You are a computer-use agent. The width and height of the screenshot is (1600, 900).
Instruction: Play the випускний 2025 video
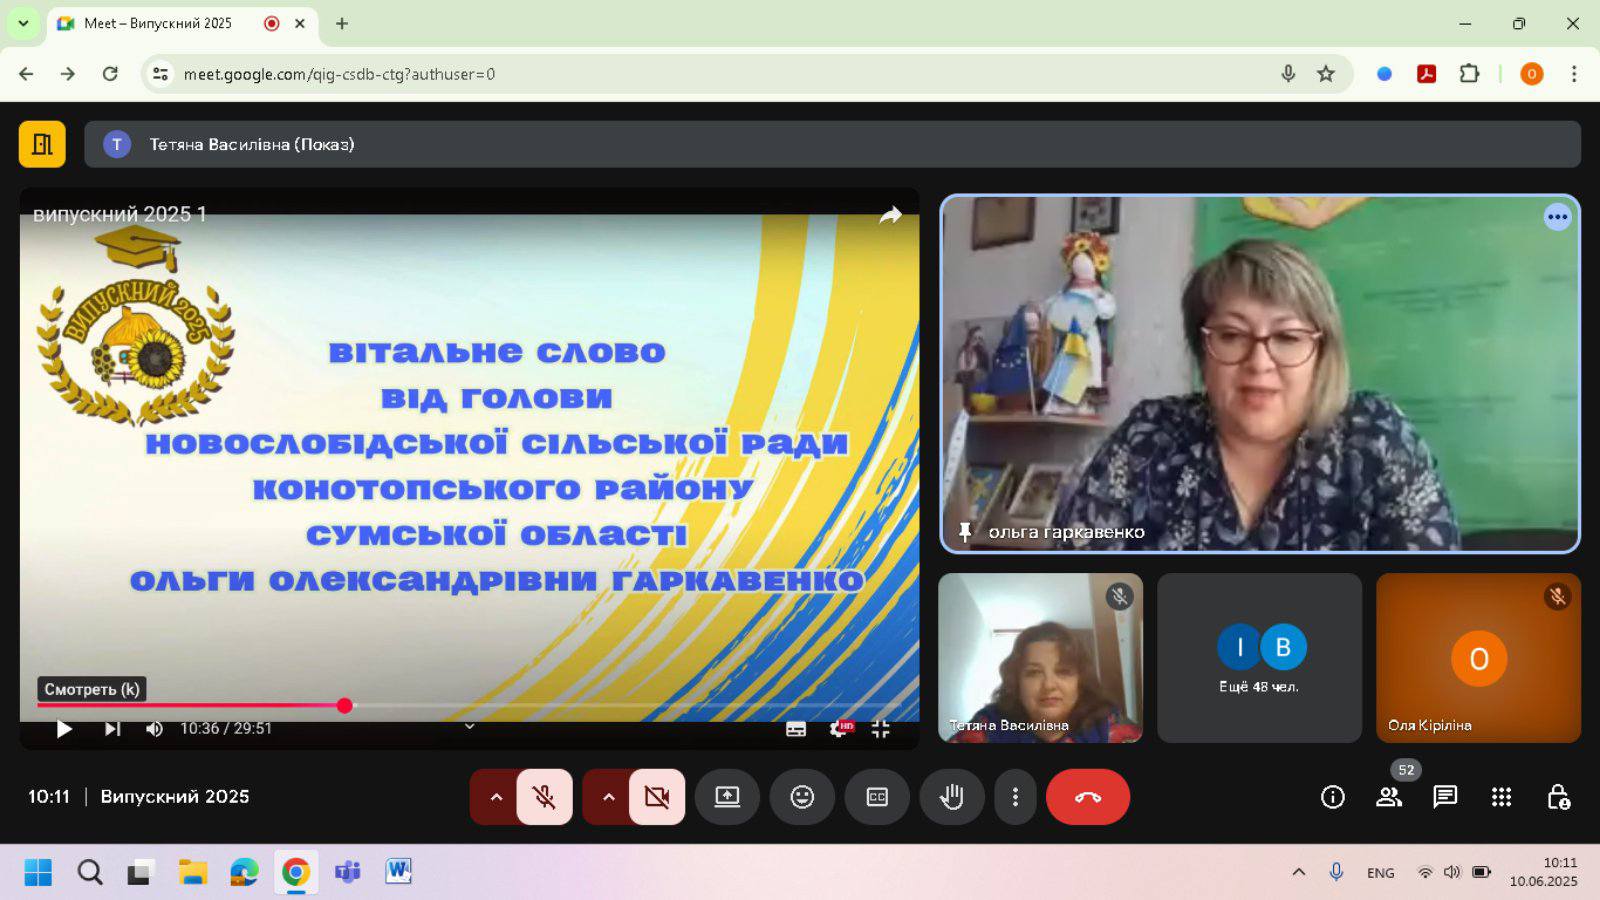64,729
